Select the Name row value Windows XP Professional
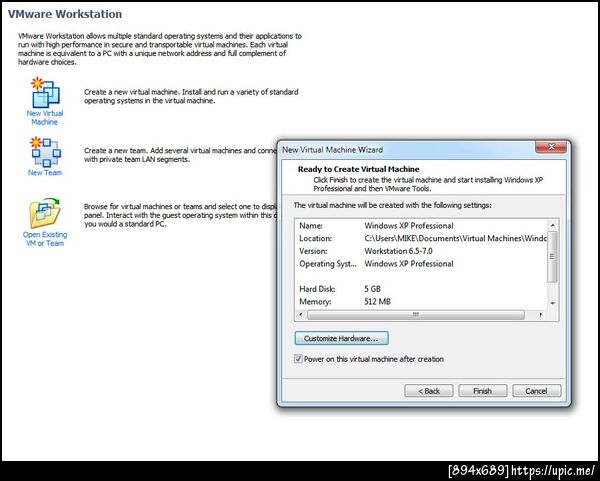This screenshot has height=481, width=600. tap(409, 226)
